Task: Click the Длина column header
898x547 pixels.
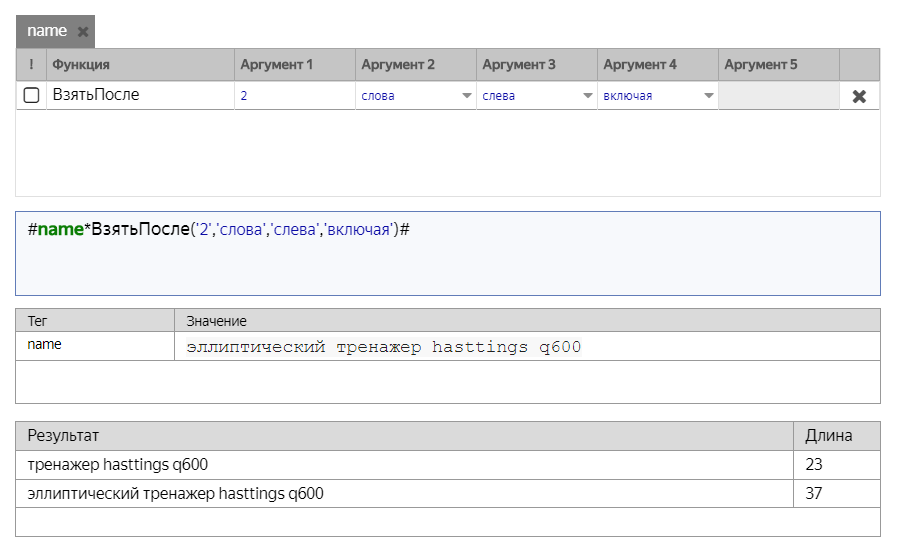Action: coord(829,436)
